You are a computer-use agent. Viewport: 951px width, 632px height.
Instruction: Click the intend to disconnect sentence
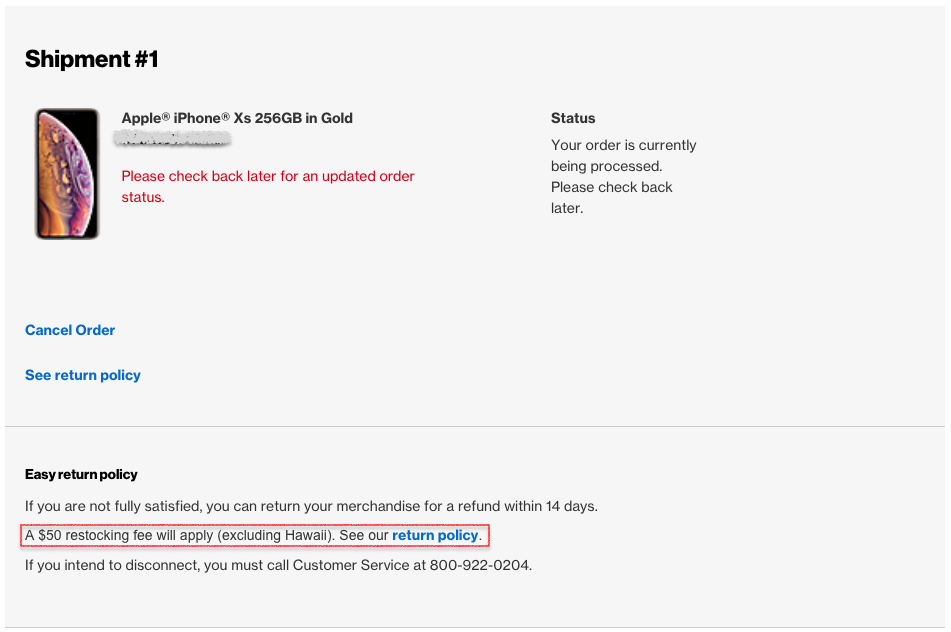coord(278,565)
